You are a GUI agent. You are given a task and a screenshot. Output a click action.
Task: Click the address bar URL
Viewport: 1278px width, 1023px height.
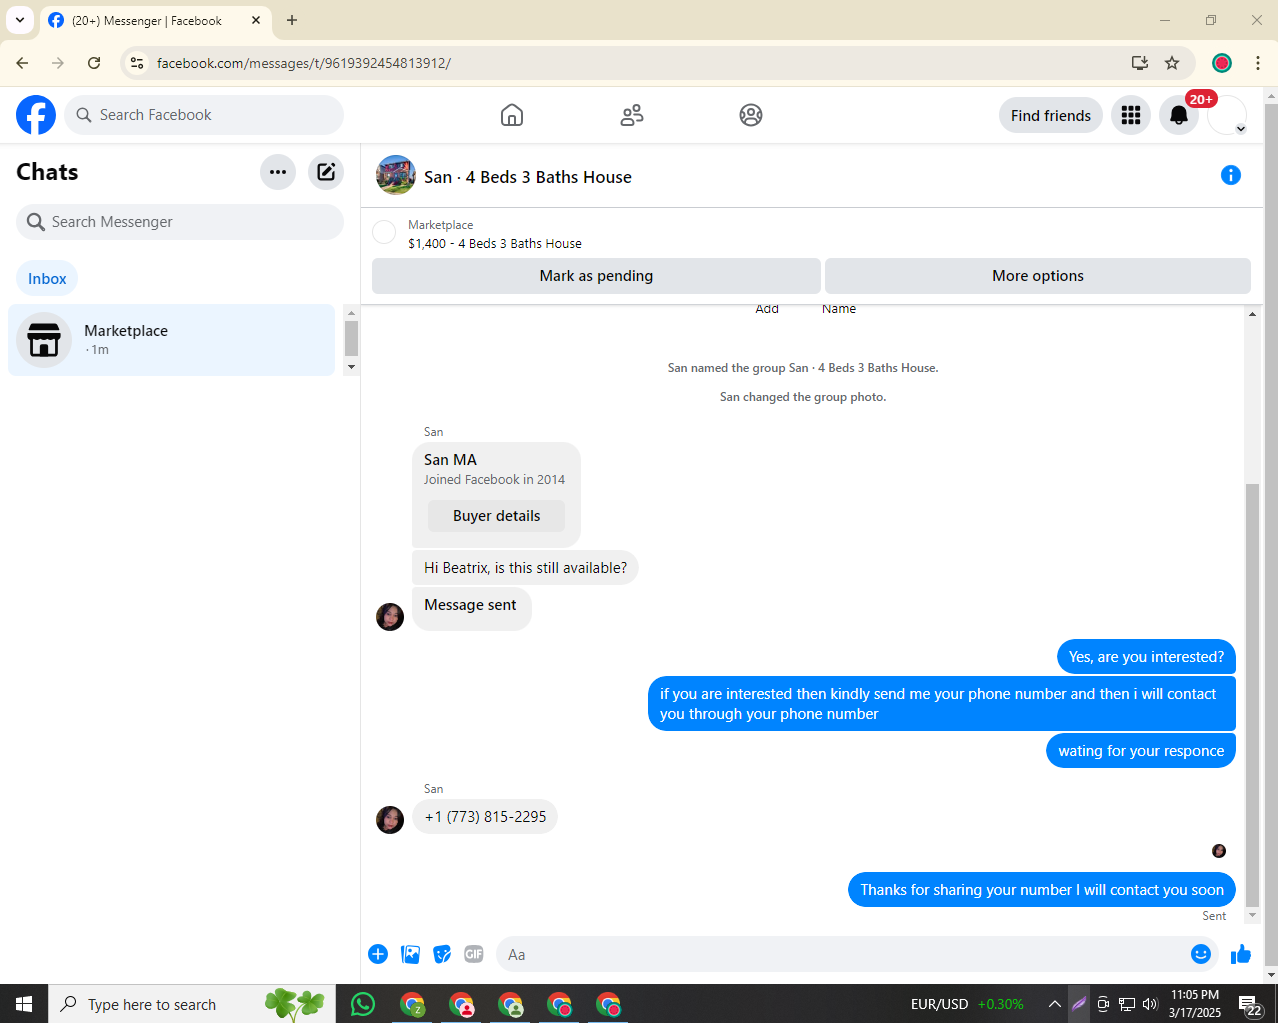pos(304,63)
